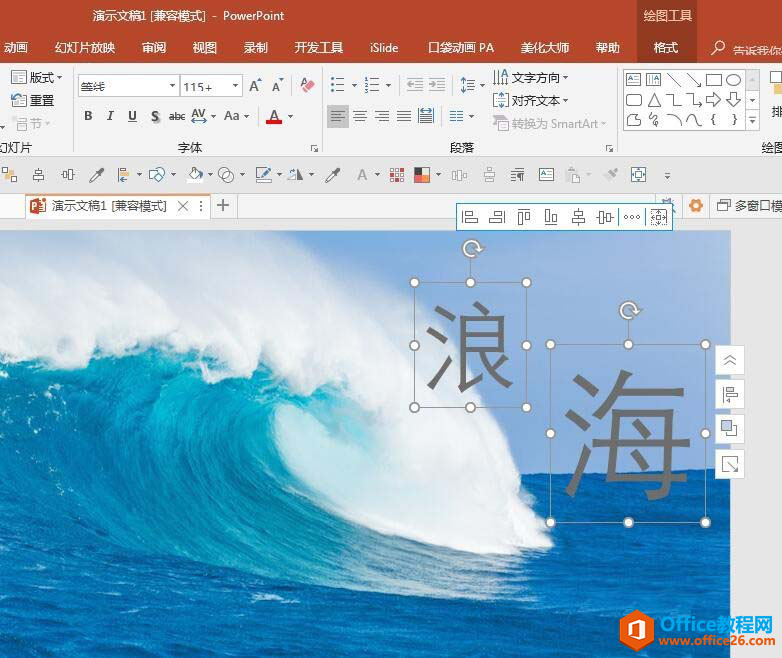Open the font color dropdown arrow

(291, 117)
